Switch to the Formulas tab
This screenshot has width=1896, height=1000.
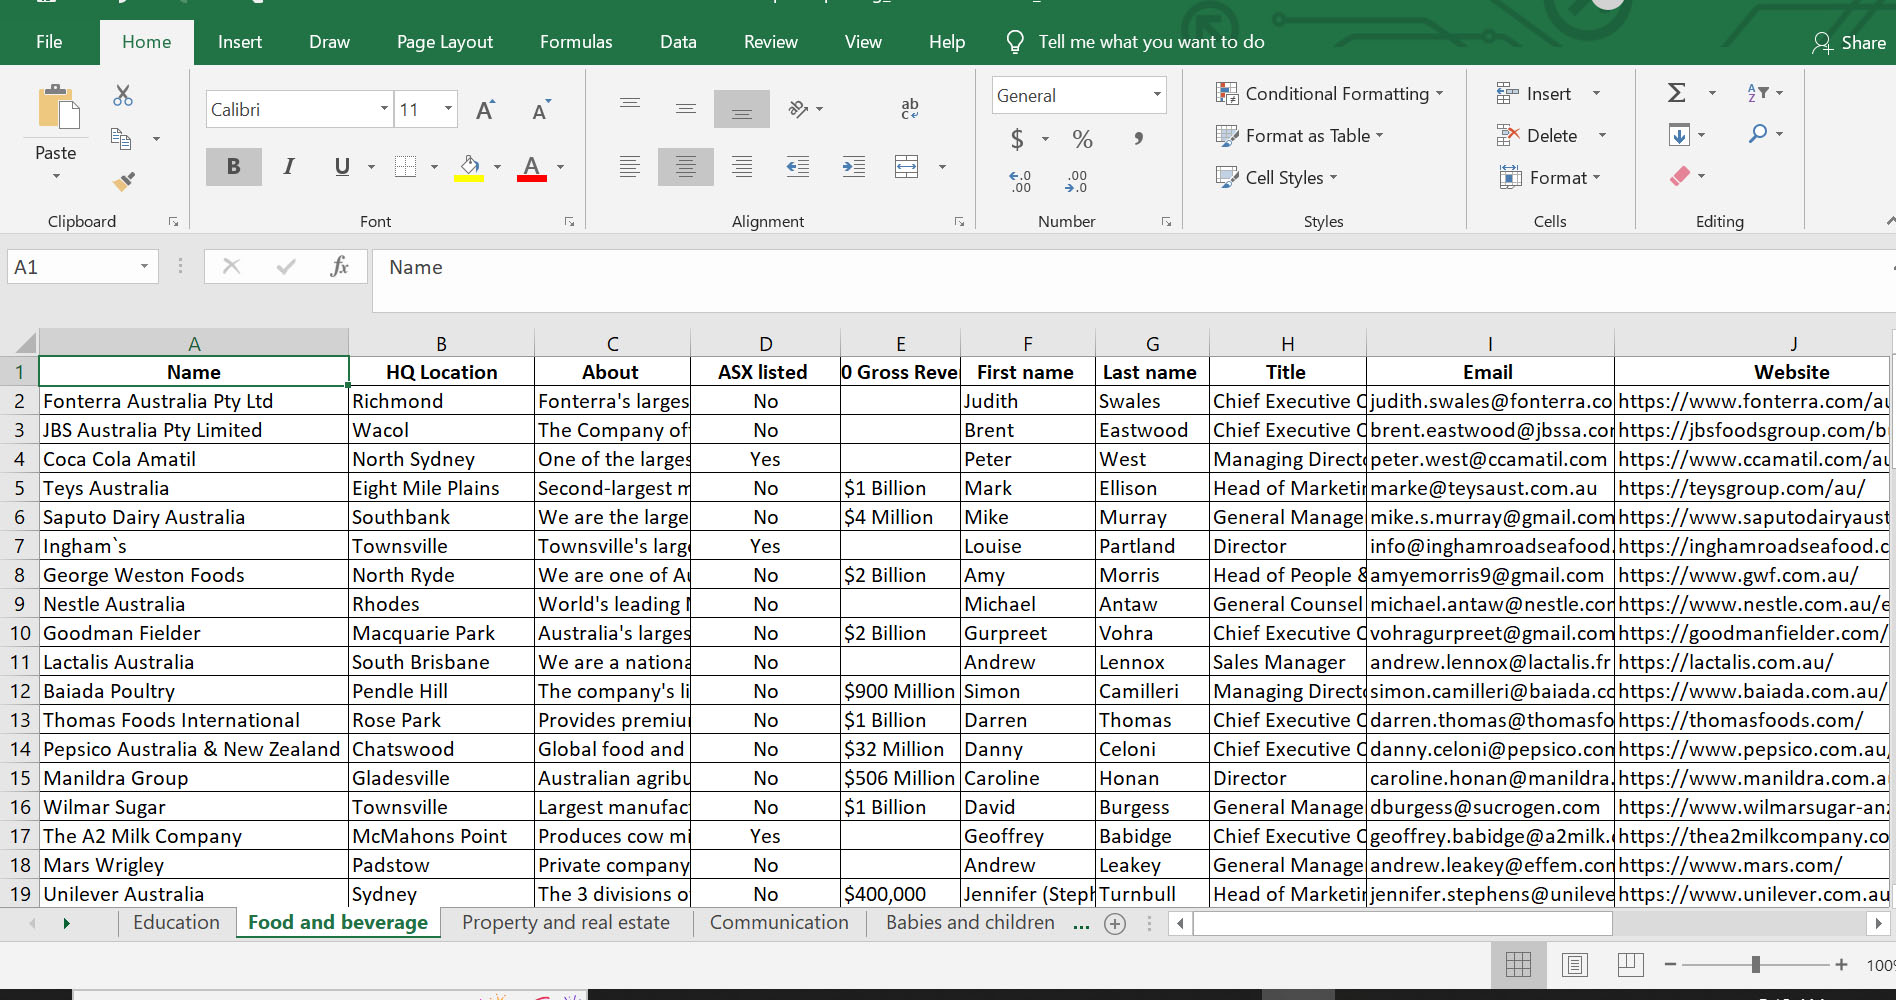point(576,42)
